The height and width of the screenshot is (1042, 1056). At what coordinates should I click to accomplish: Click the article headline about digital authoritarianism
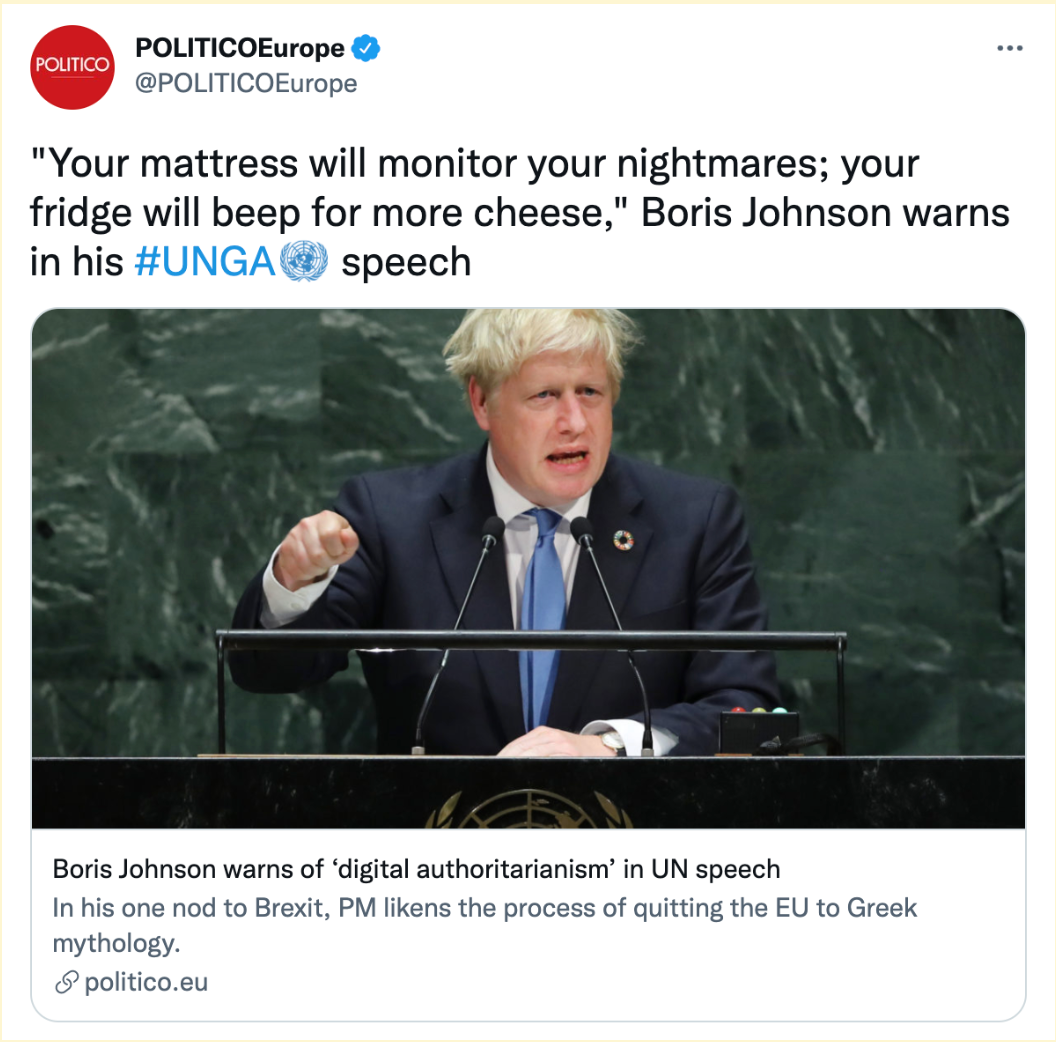(416, 869)
